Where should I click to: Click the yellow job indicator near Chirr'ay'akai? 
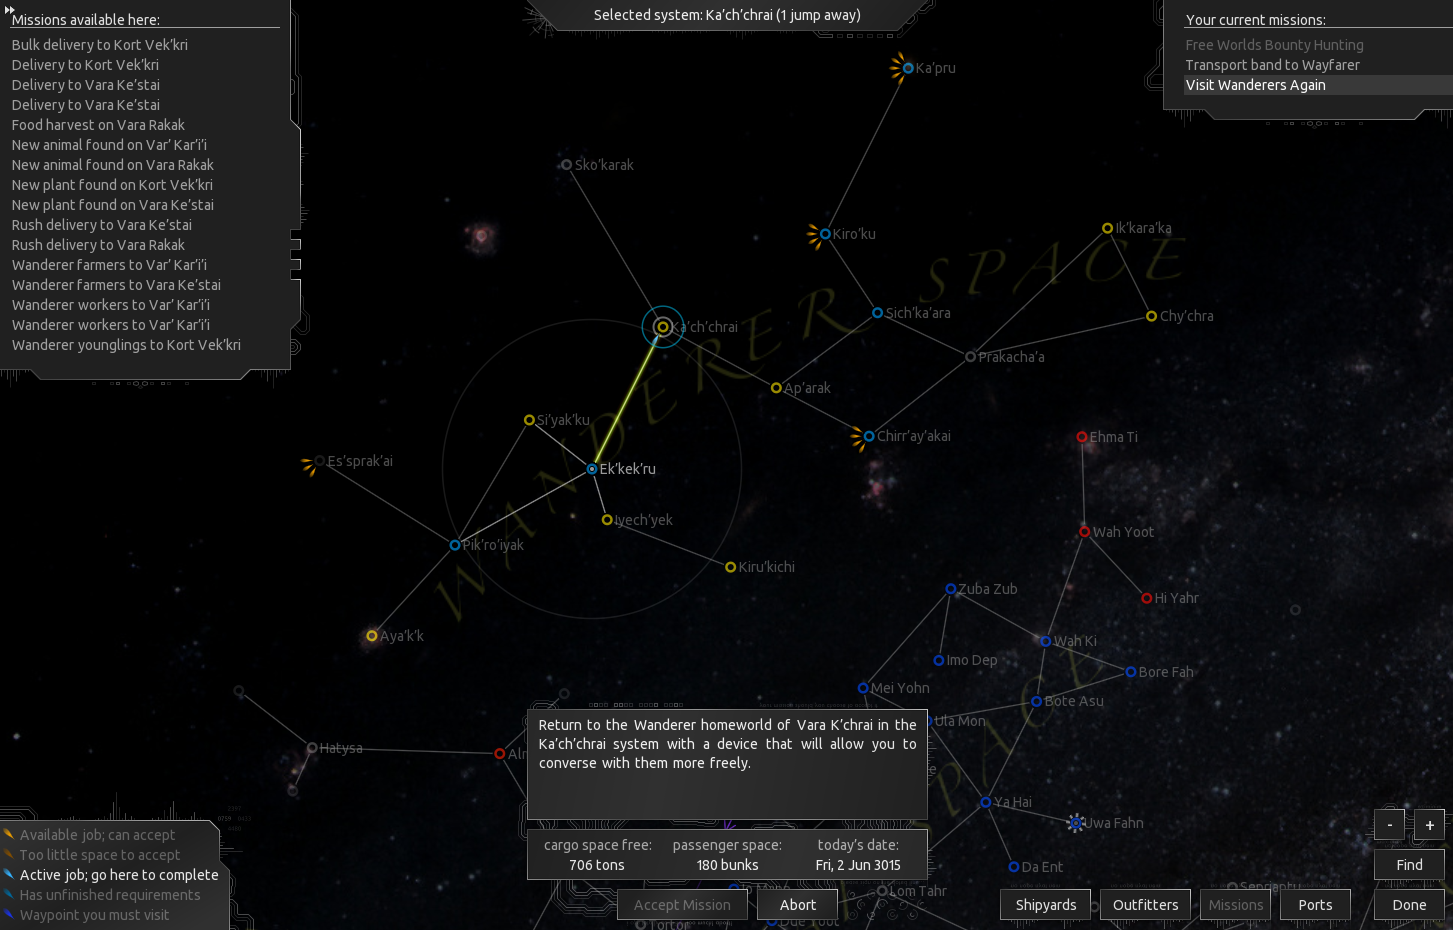coord(857,436)
